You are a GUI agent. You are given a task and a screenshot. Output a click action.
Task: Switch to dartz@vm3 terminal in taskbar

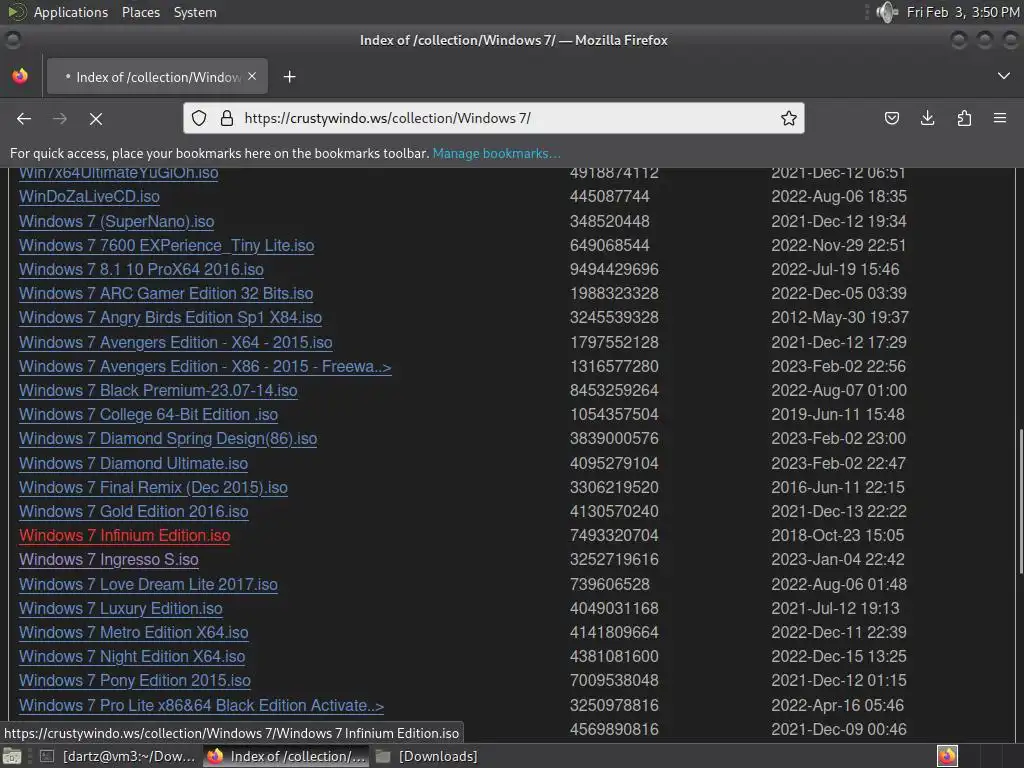118,756
